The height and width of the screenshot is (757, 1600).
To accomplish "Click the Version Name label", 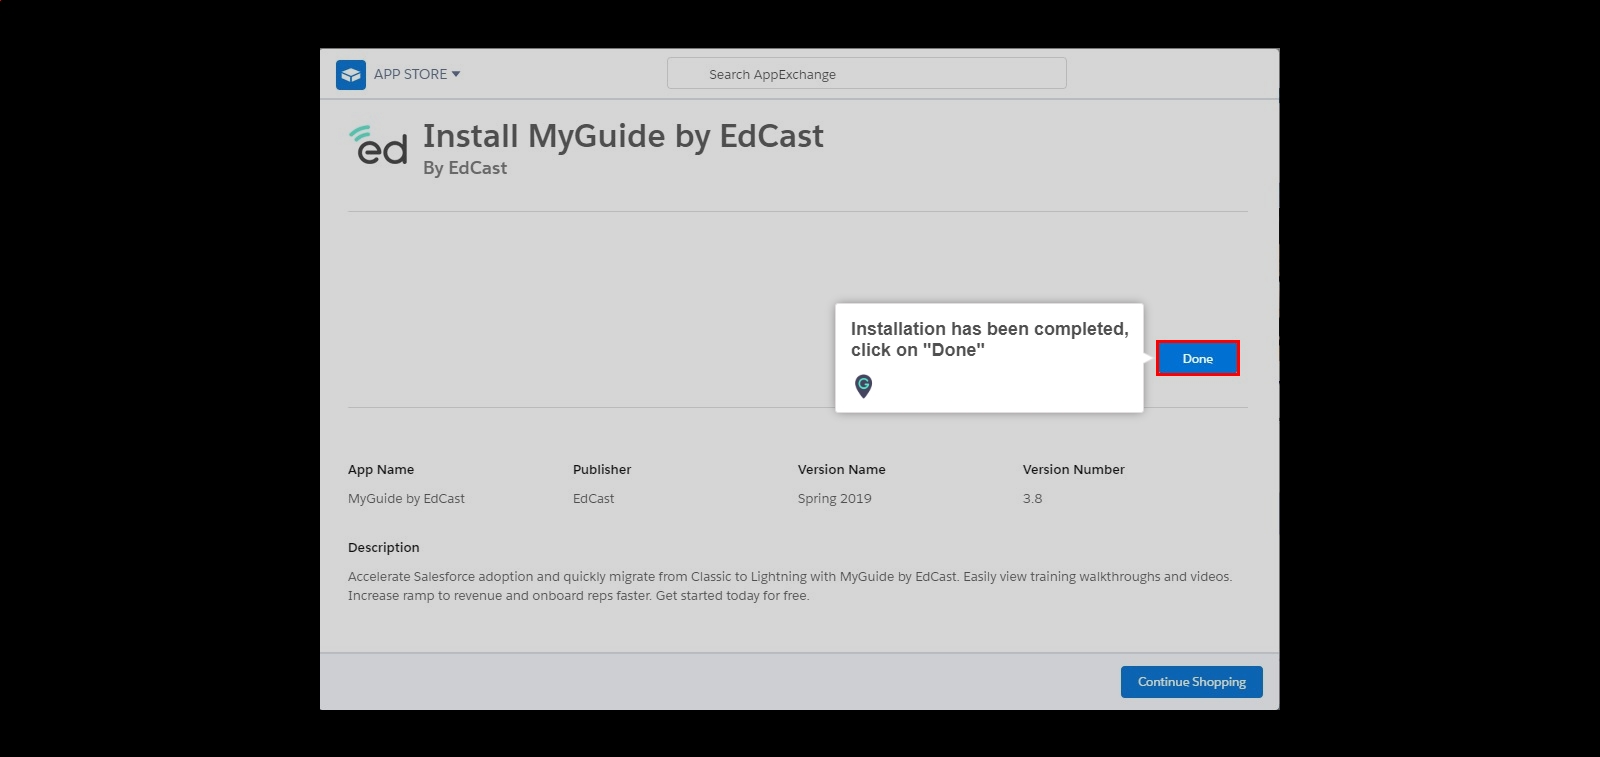I will [842, 469].
